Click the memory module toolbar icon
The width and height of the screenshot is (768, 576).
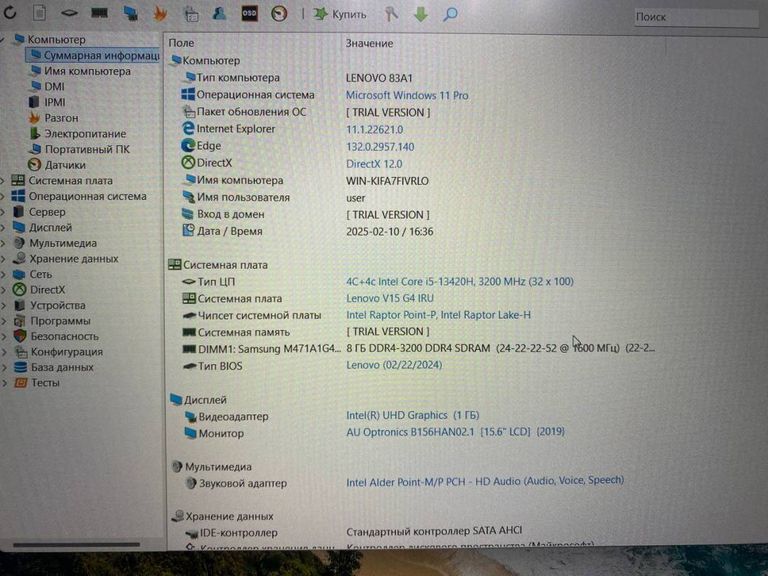click(100, 13)
